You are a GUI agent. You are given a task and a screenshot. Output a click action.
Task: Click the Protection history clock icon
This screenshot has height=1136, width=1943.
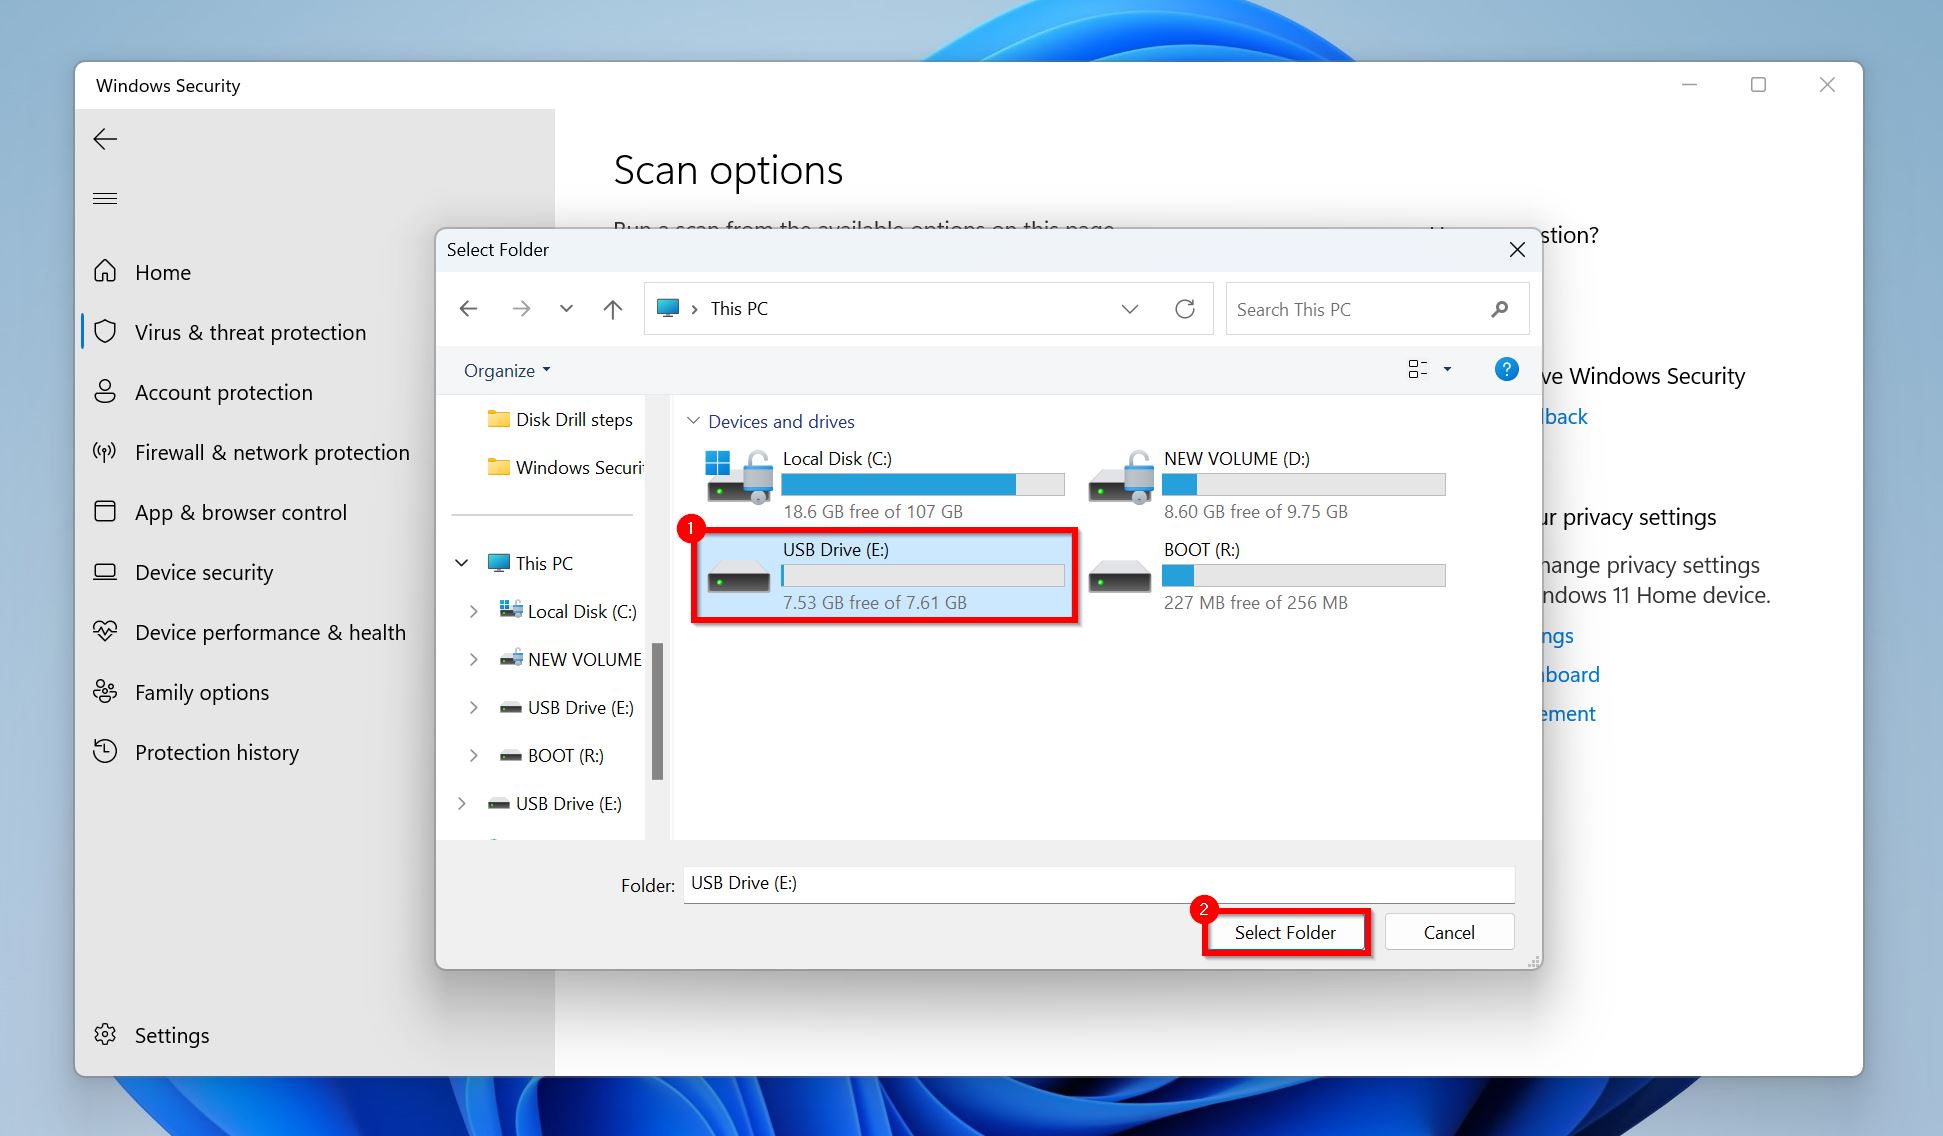point(105,751)
